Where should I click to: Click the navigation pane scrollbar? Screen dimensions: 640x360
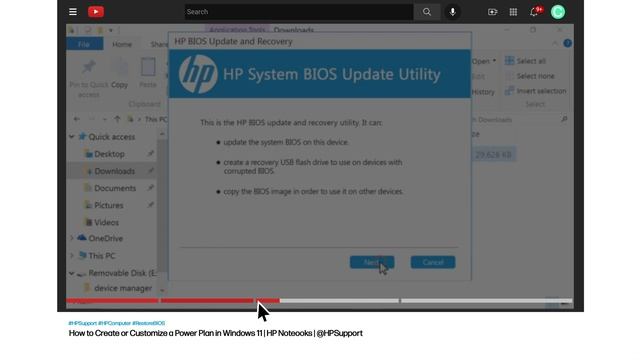tap(162, 204)
